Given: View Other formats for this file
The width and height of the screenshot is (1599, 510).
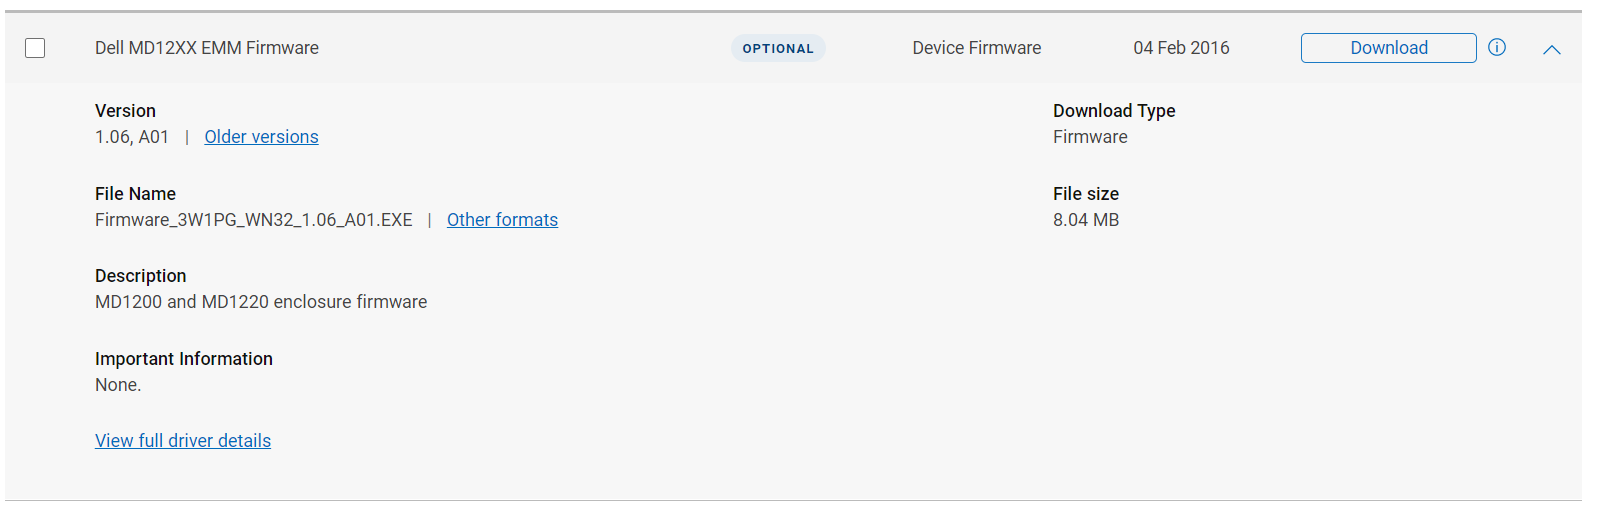Looking at the screenshot, I should click(502, 220).
